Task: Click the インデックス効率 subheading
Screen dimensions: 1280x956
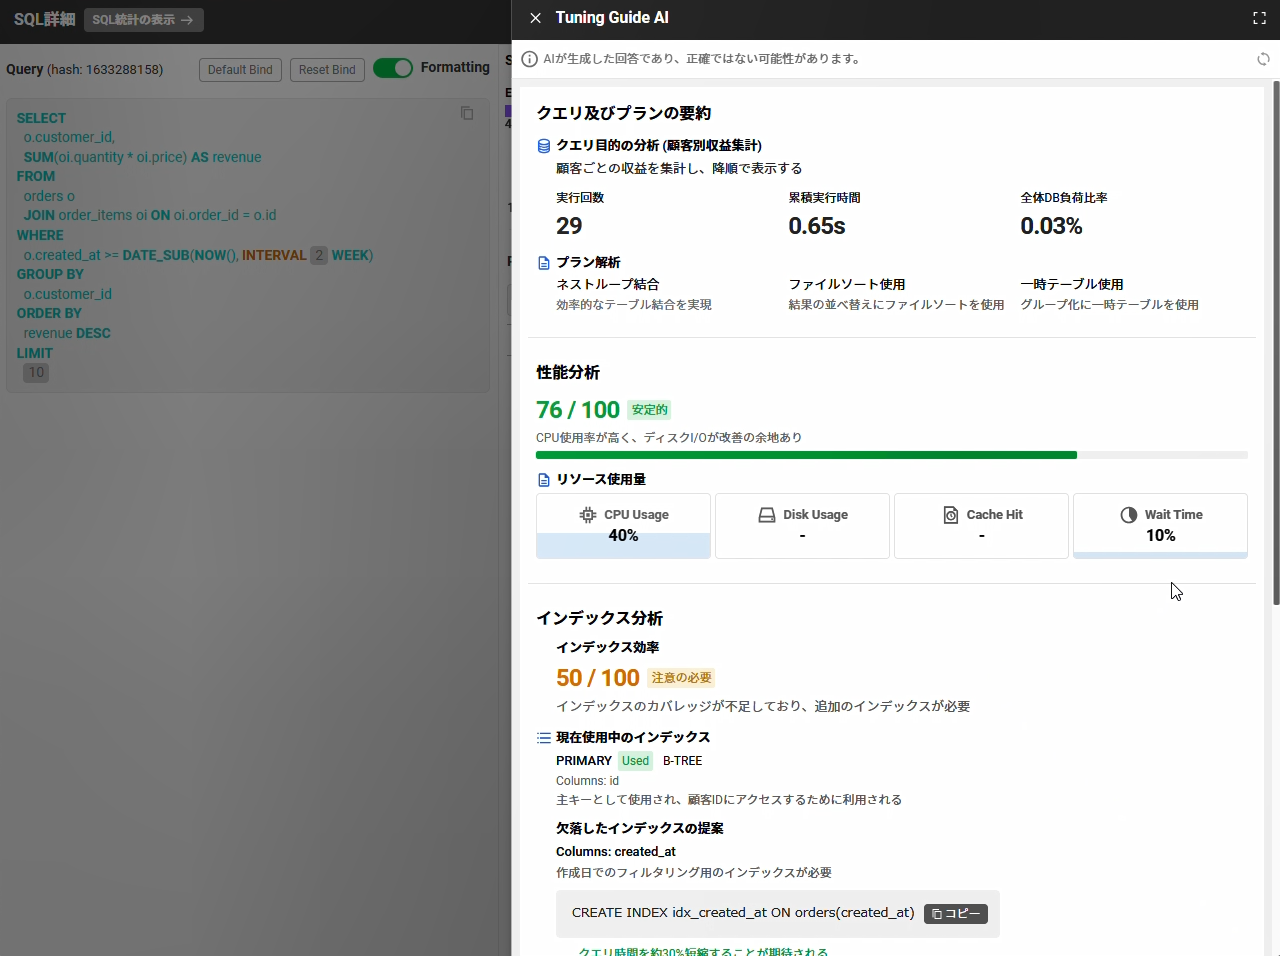Action: click(x=608, y=648)
